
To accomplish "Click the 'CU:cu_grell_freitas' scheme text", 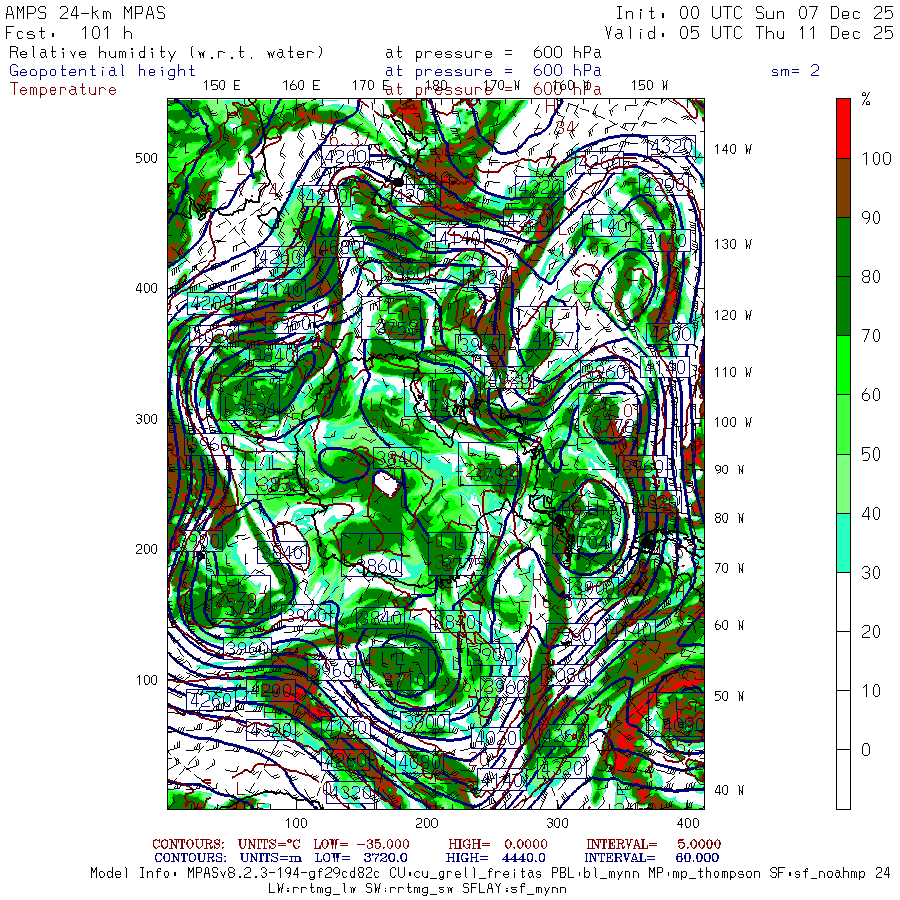I will pyautogui.click(x=465, y=874).
